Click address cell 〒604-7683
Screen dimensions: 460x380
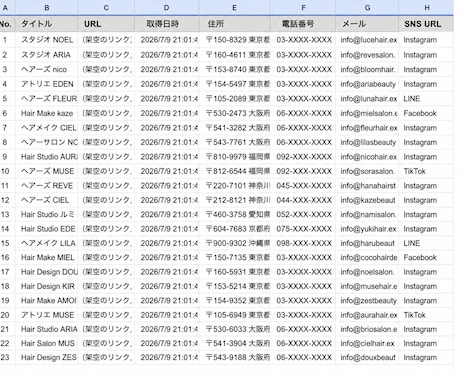click(234, 229)
